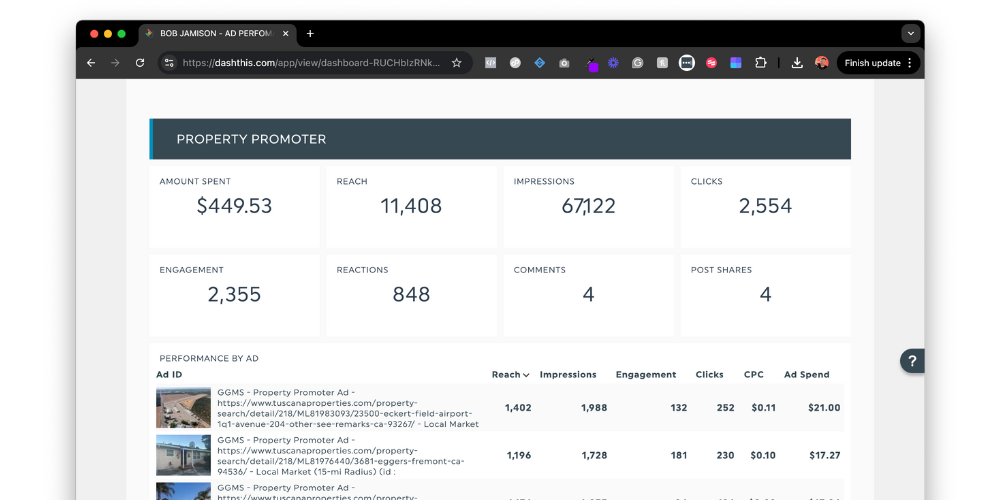1000x500 pixels.
Task: Select the Reactions 848 value
Action: pos(411,295)
